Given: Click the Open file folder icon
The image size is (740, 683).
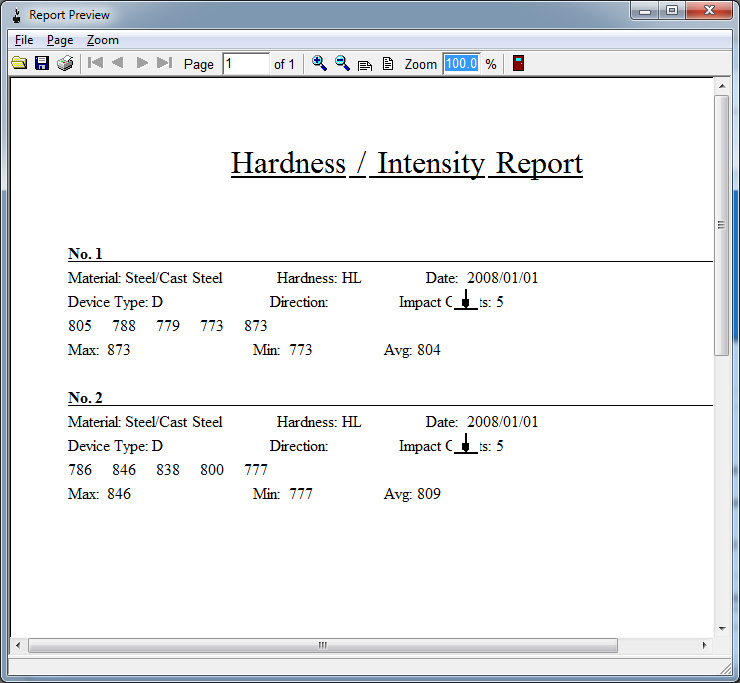Looking at the screenshot, I should click(19, 64).
